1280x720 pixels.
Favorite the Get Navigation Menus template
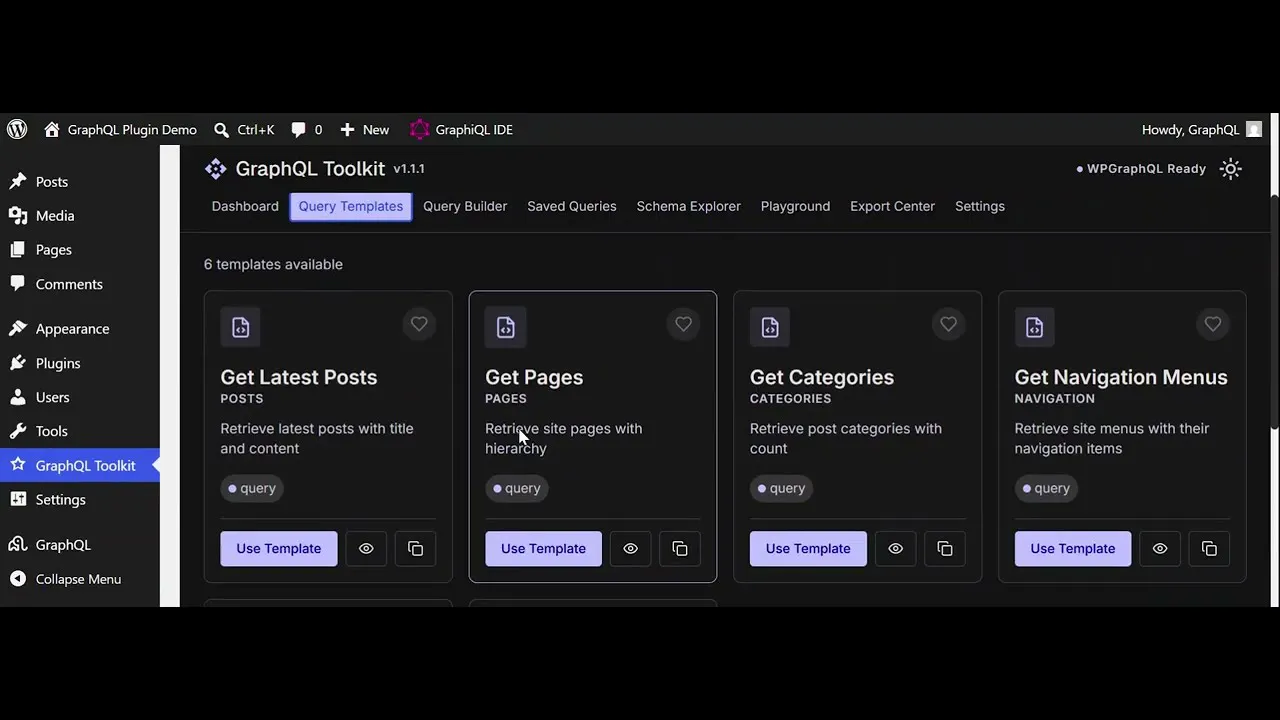click(x=1213, y=324)
